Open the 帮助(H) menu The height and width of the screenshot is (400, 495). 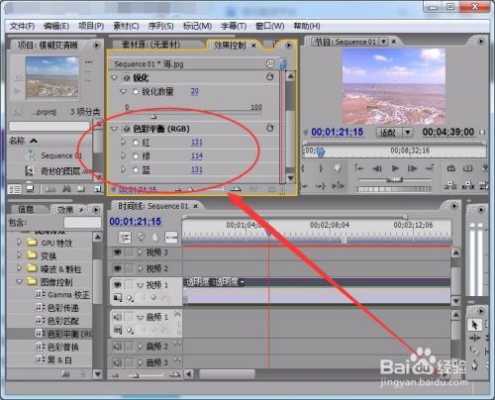306,26
